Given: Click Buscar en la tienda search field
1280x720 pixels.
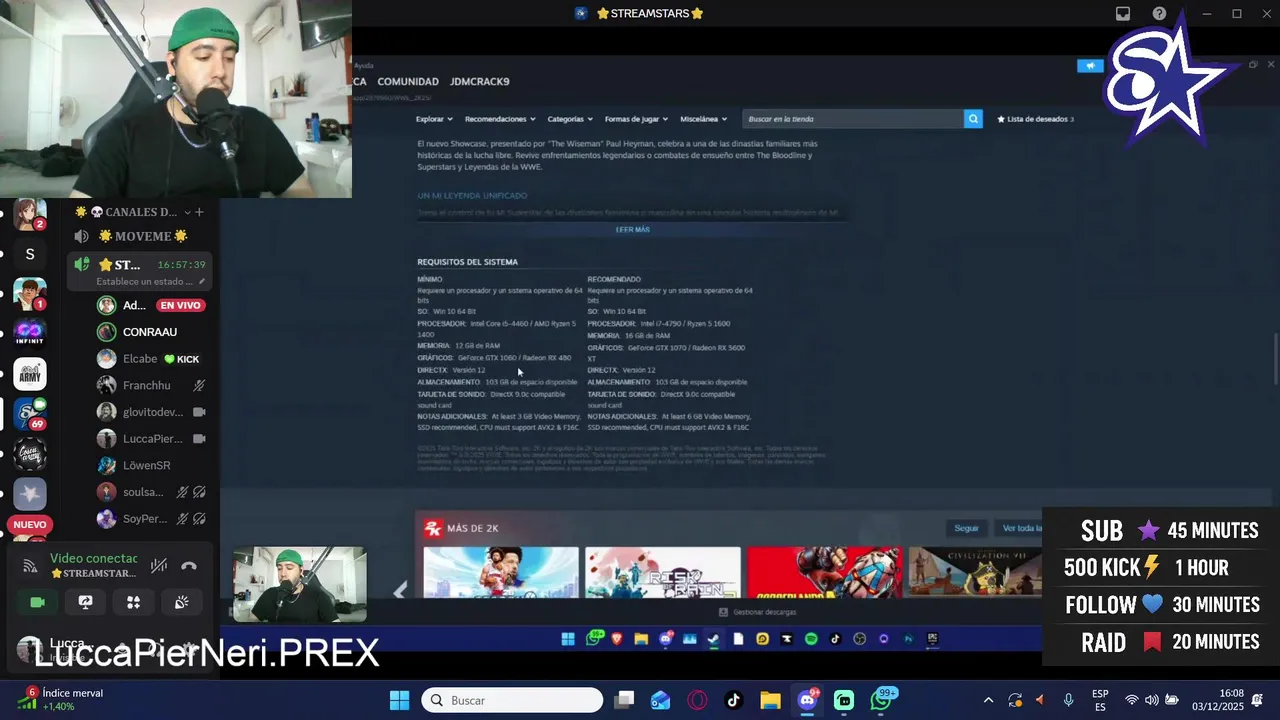Looking at the screenshot, I should point(853,119).
